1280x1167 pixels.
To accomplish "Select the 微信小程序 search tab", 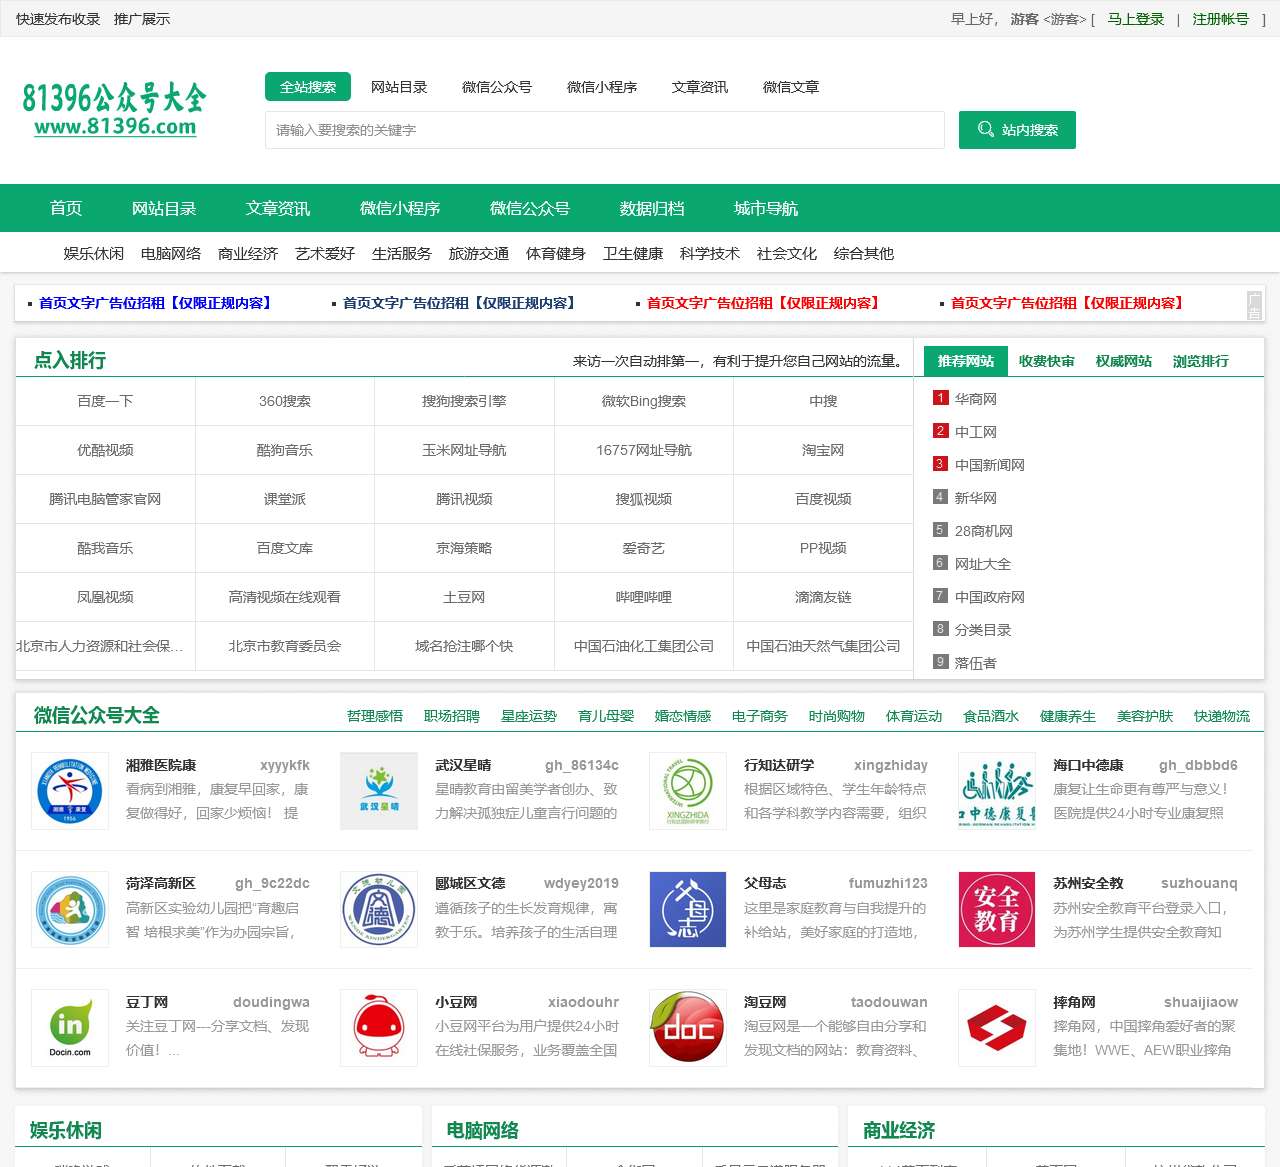I will [x=602, y=87].
